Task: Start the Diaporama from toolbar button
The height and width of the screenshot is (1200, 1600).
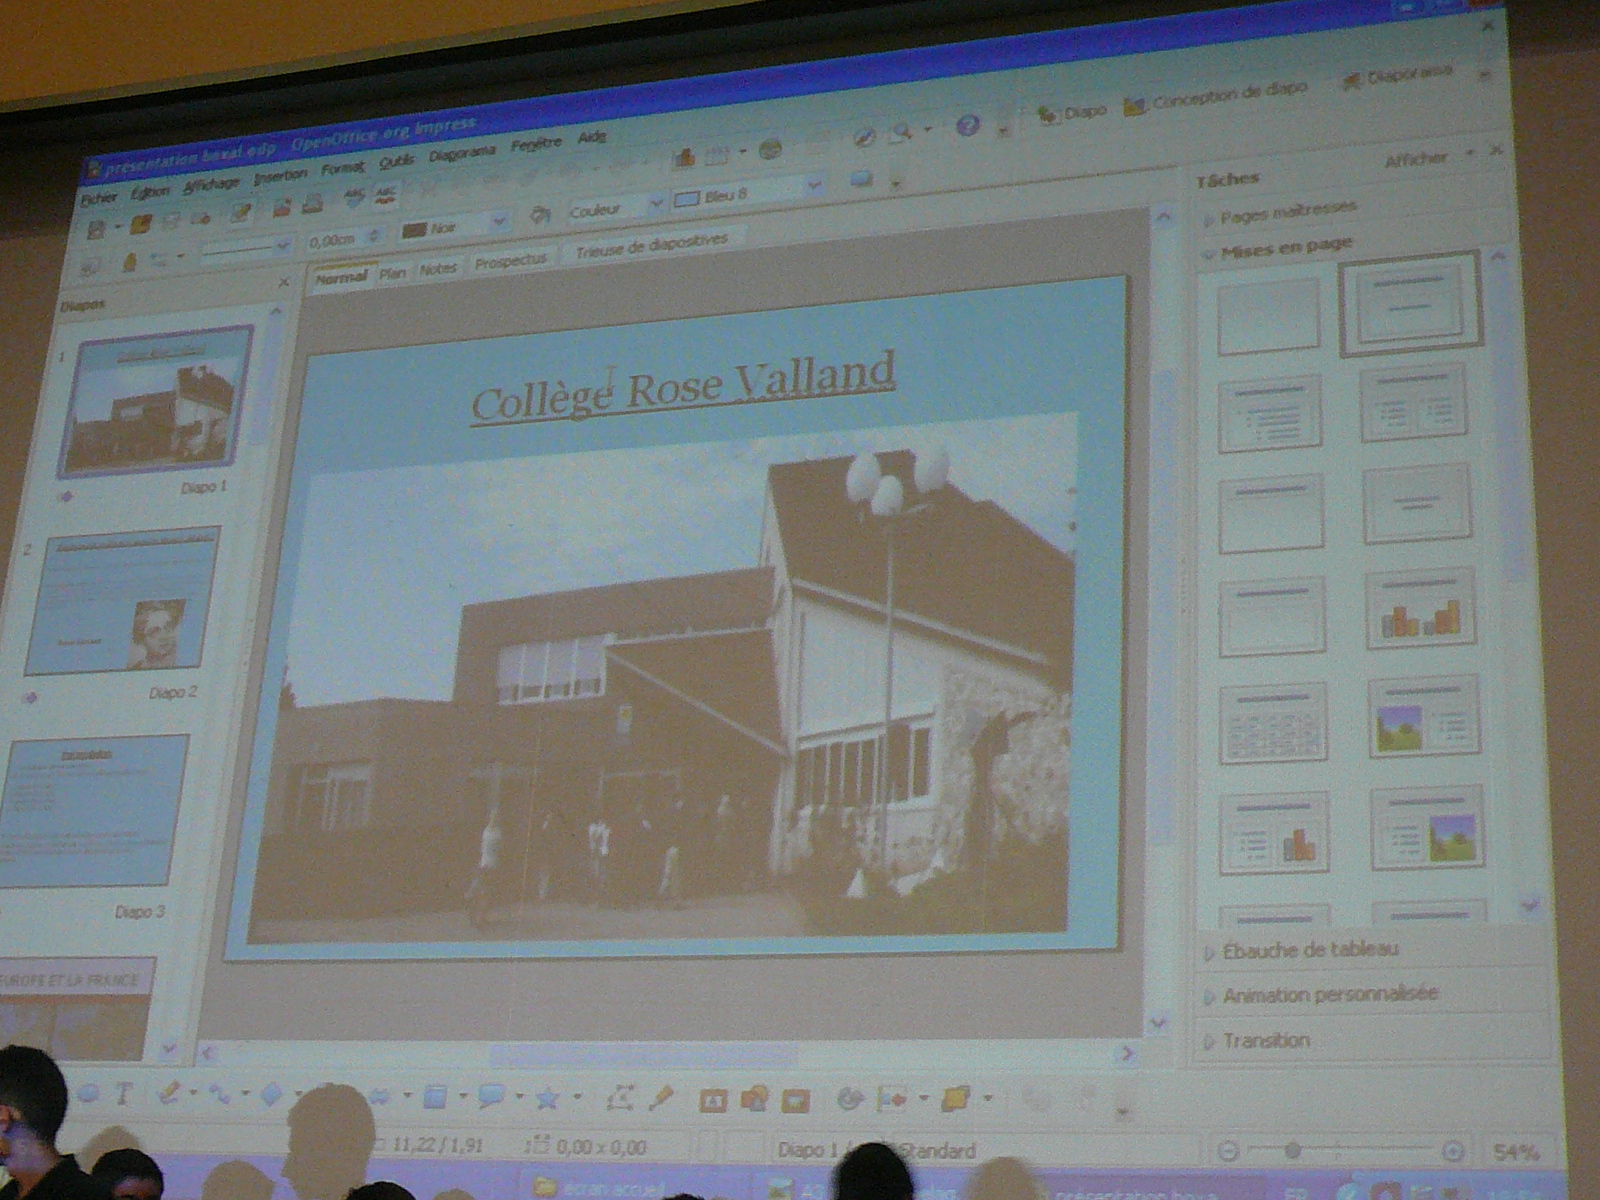Action: tap(1396, 76)
